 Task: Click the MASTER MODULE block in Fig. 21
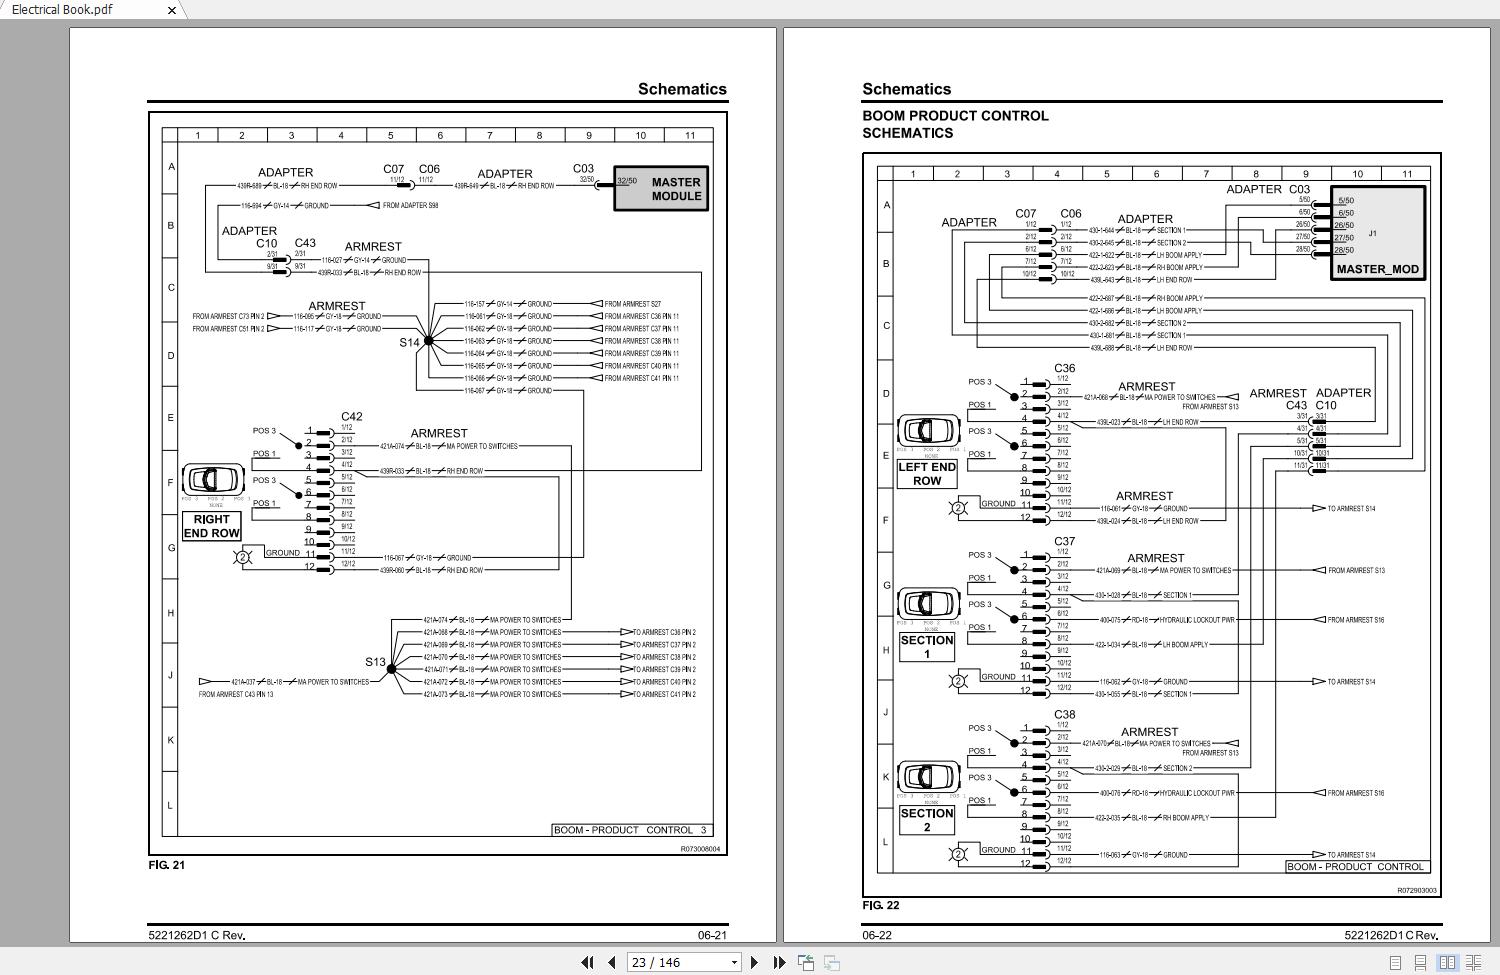point(661,188)
